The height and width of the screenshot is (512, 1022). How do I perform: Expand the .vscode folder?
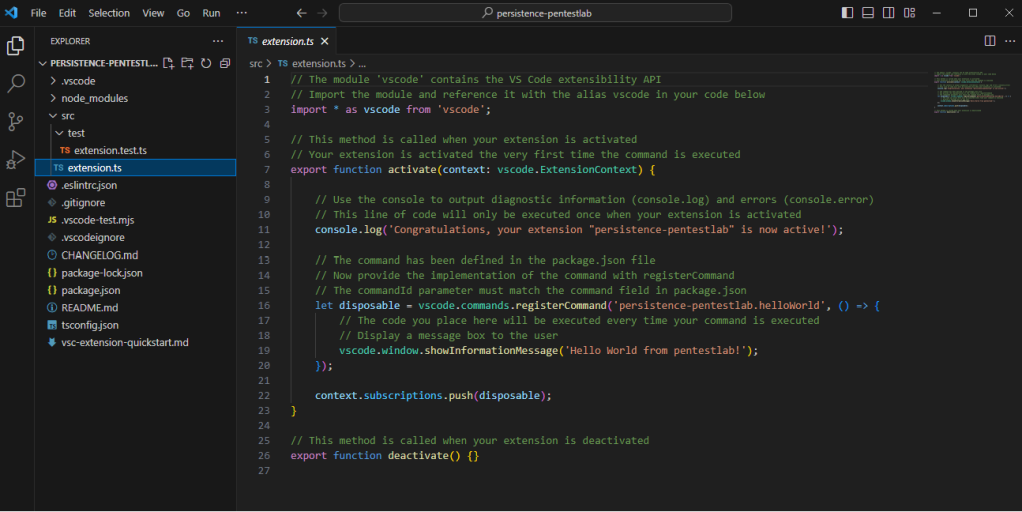point(78,81)
